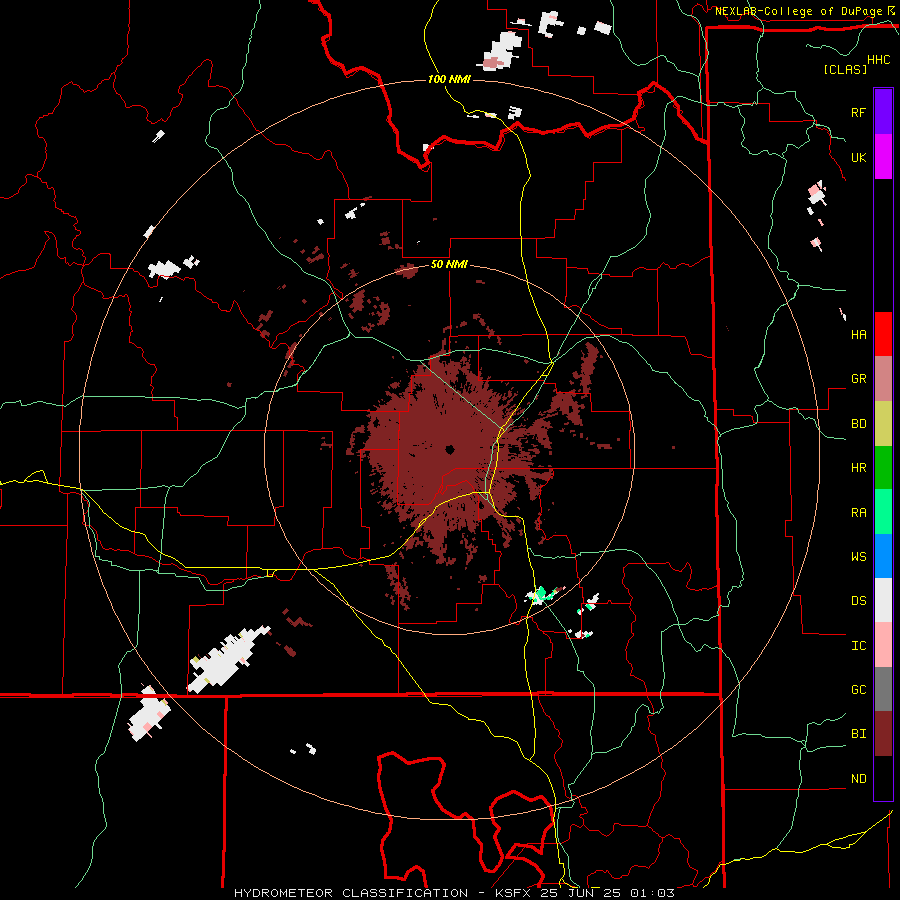Click the GR legend label
This screenshot has width=900, height=900.
point(858,379)
